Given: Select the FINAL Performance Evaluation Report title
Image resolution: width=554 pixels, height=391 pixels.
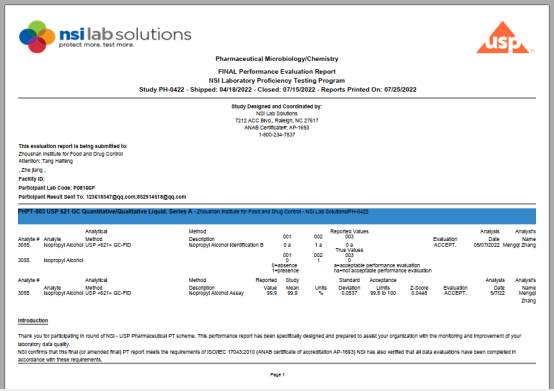Looking at the screenshot, I should [x=277, y=71].
